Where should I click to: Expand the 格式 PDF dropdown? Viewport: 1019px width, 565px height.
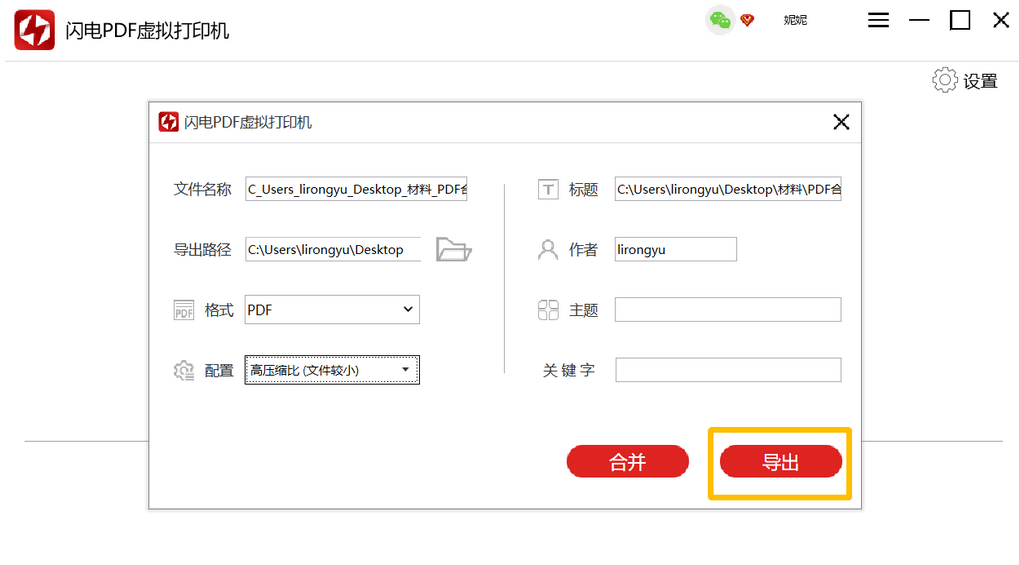click(x=332, y=309)
